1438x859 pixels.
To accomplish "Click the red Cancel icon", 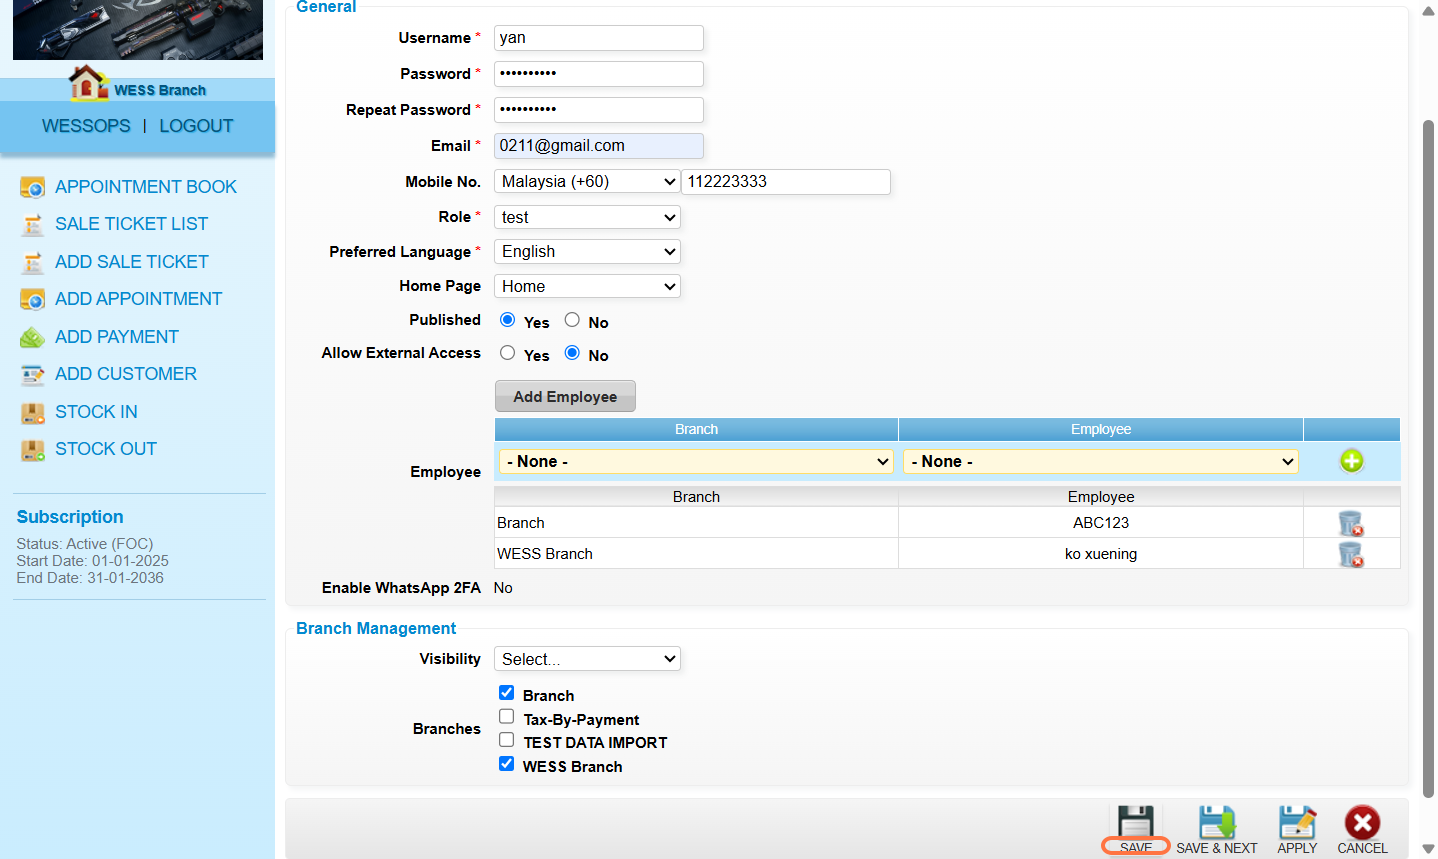I will (x=1362, y=822).
